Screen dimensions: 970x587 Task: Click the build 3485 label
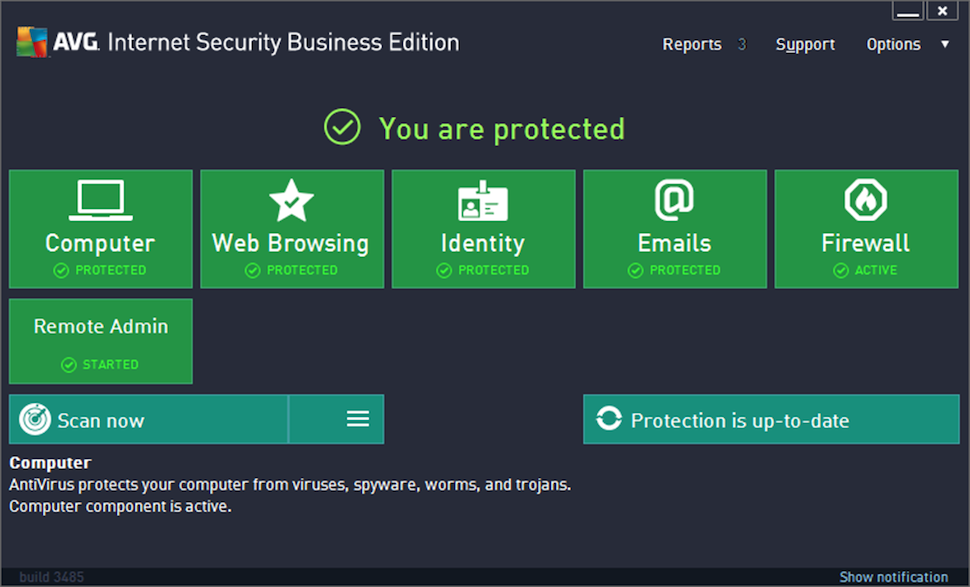[x=49, y=577]
